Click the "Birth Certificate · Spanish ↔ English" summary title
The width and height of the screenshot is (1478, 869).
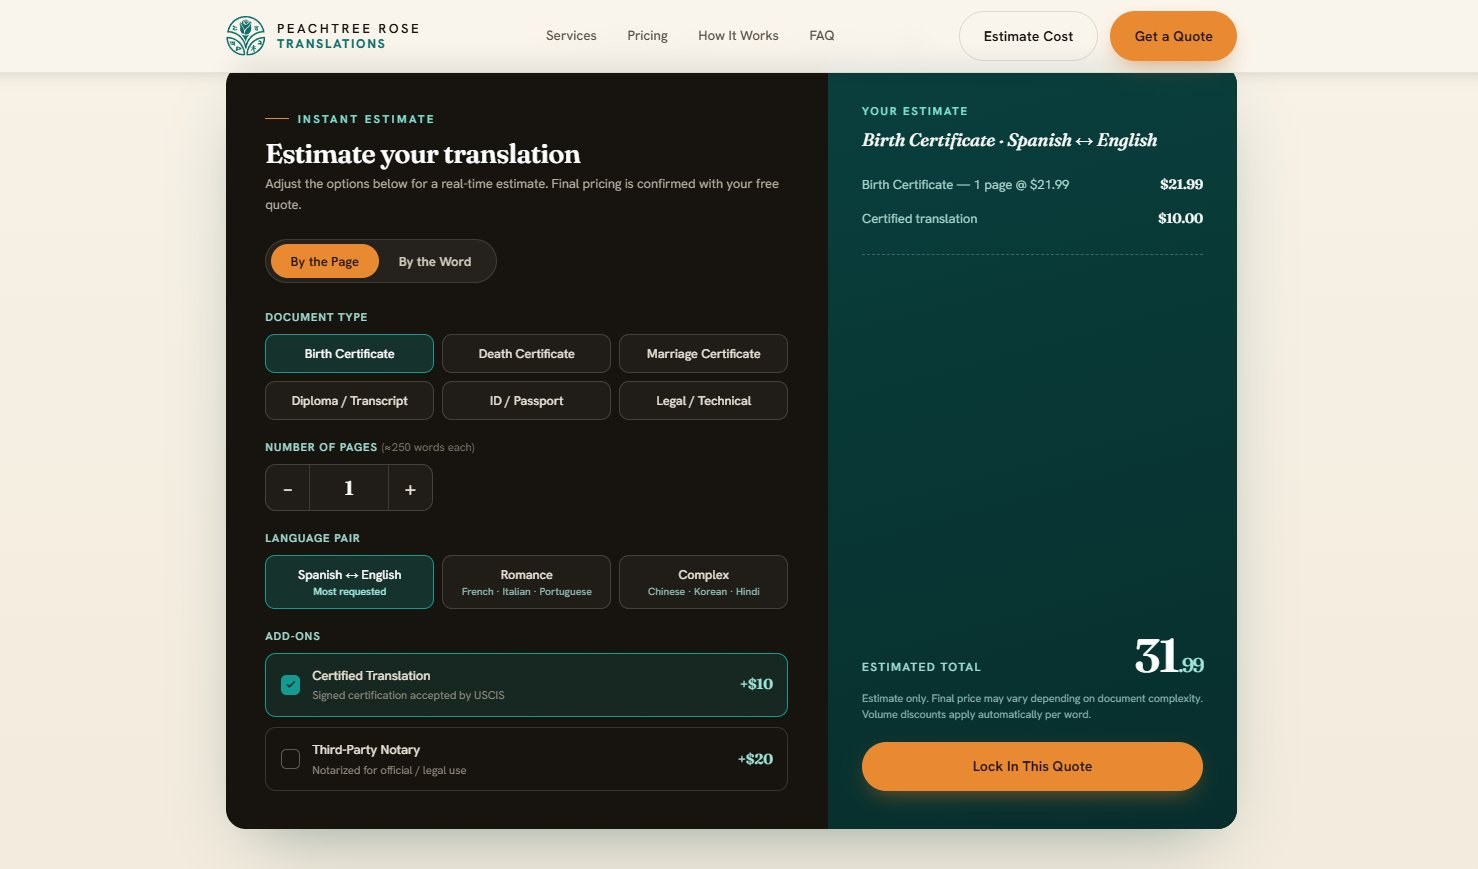[1009, 140]
